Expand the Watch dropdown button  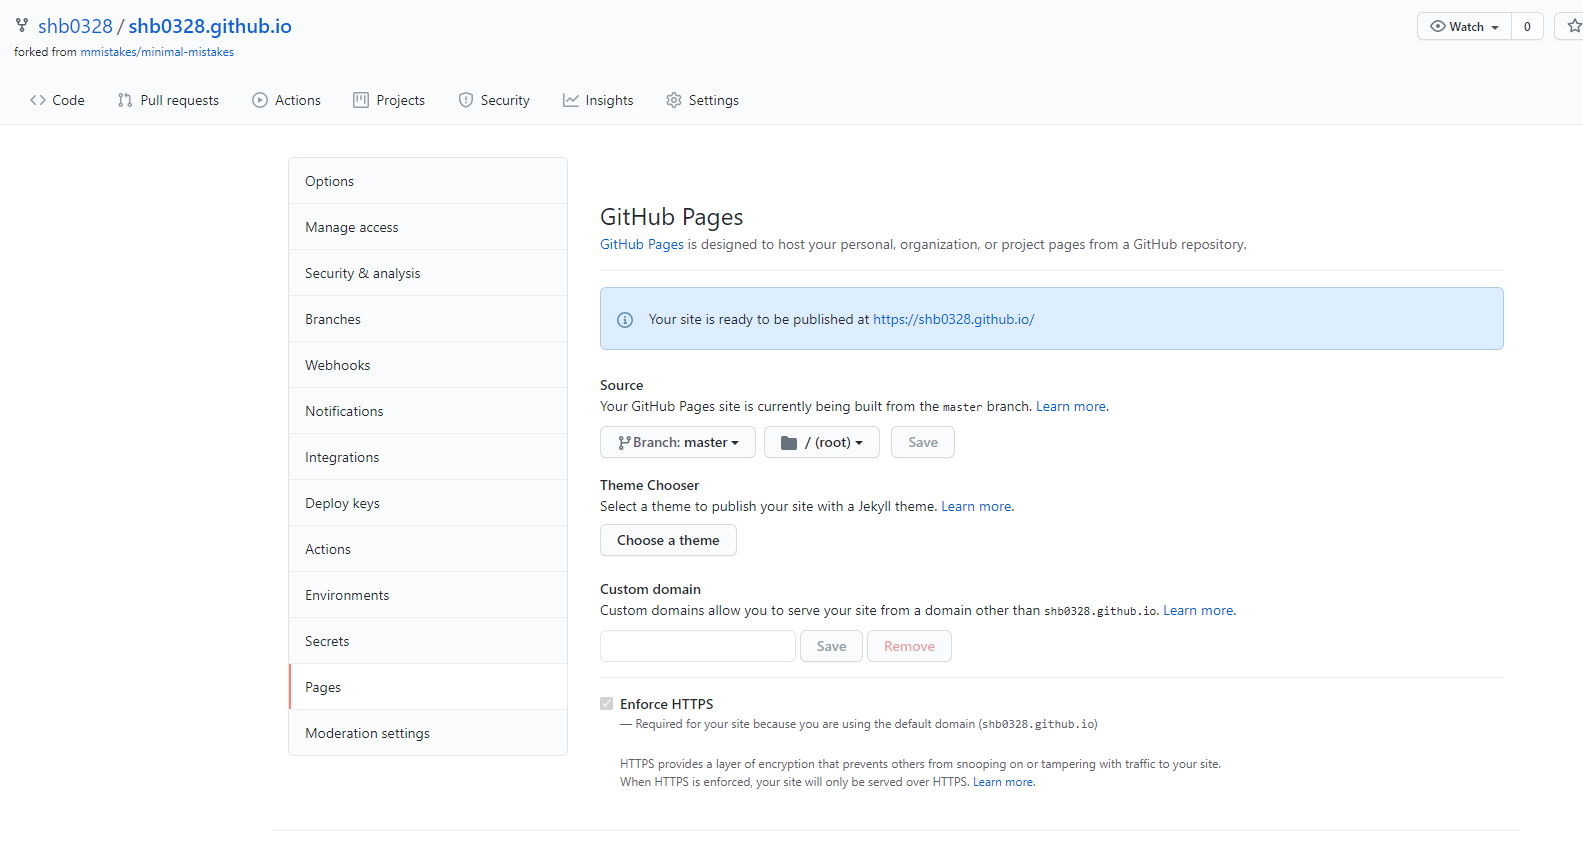[x=1464, y=26]
